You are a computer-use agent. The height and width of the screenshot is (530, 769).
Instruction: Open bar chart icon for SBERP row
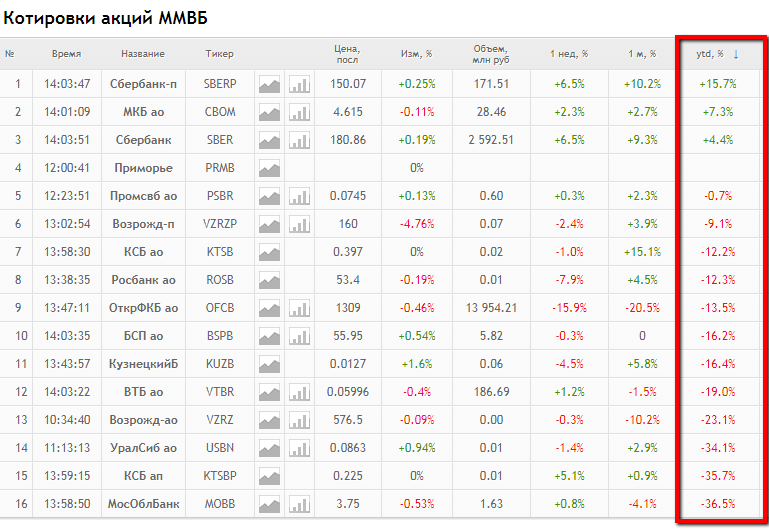299,84
